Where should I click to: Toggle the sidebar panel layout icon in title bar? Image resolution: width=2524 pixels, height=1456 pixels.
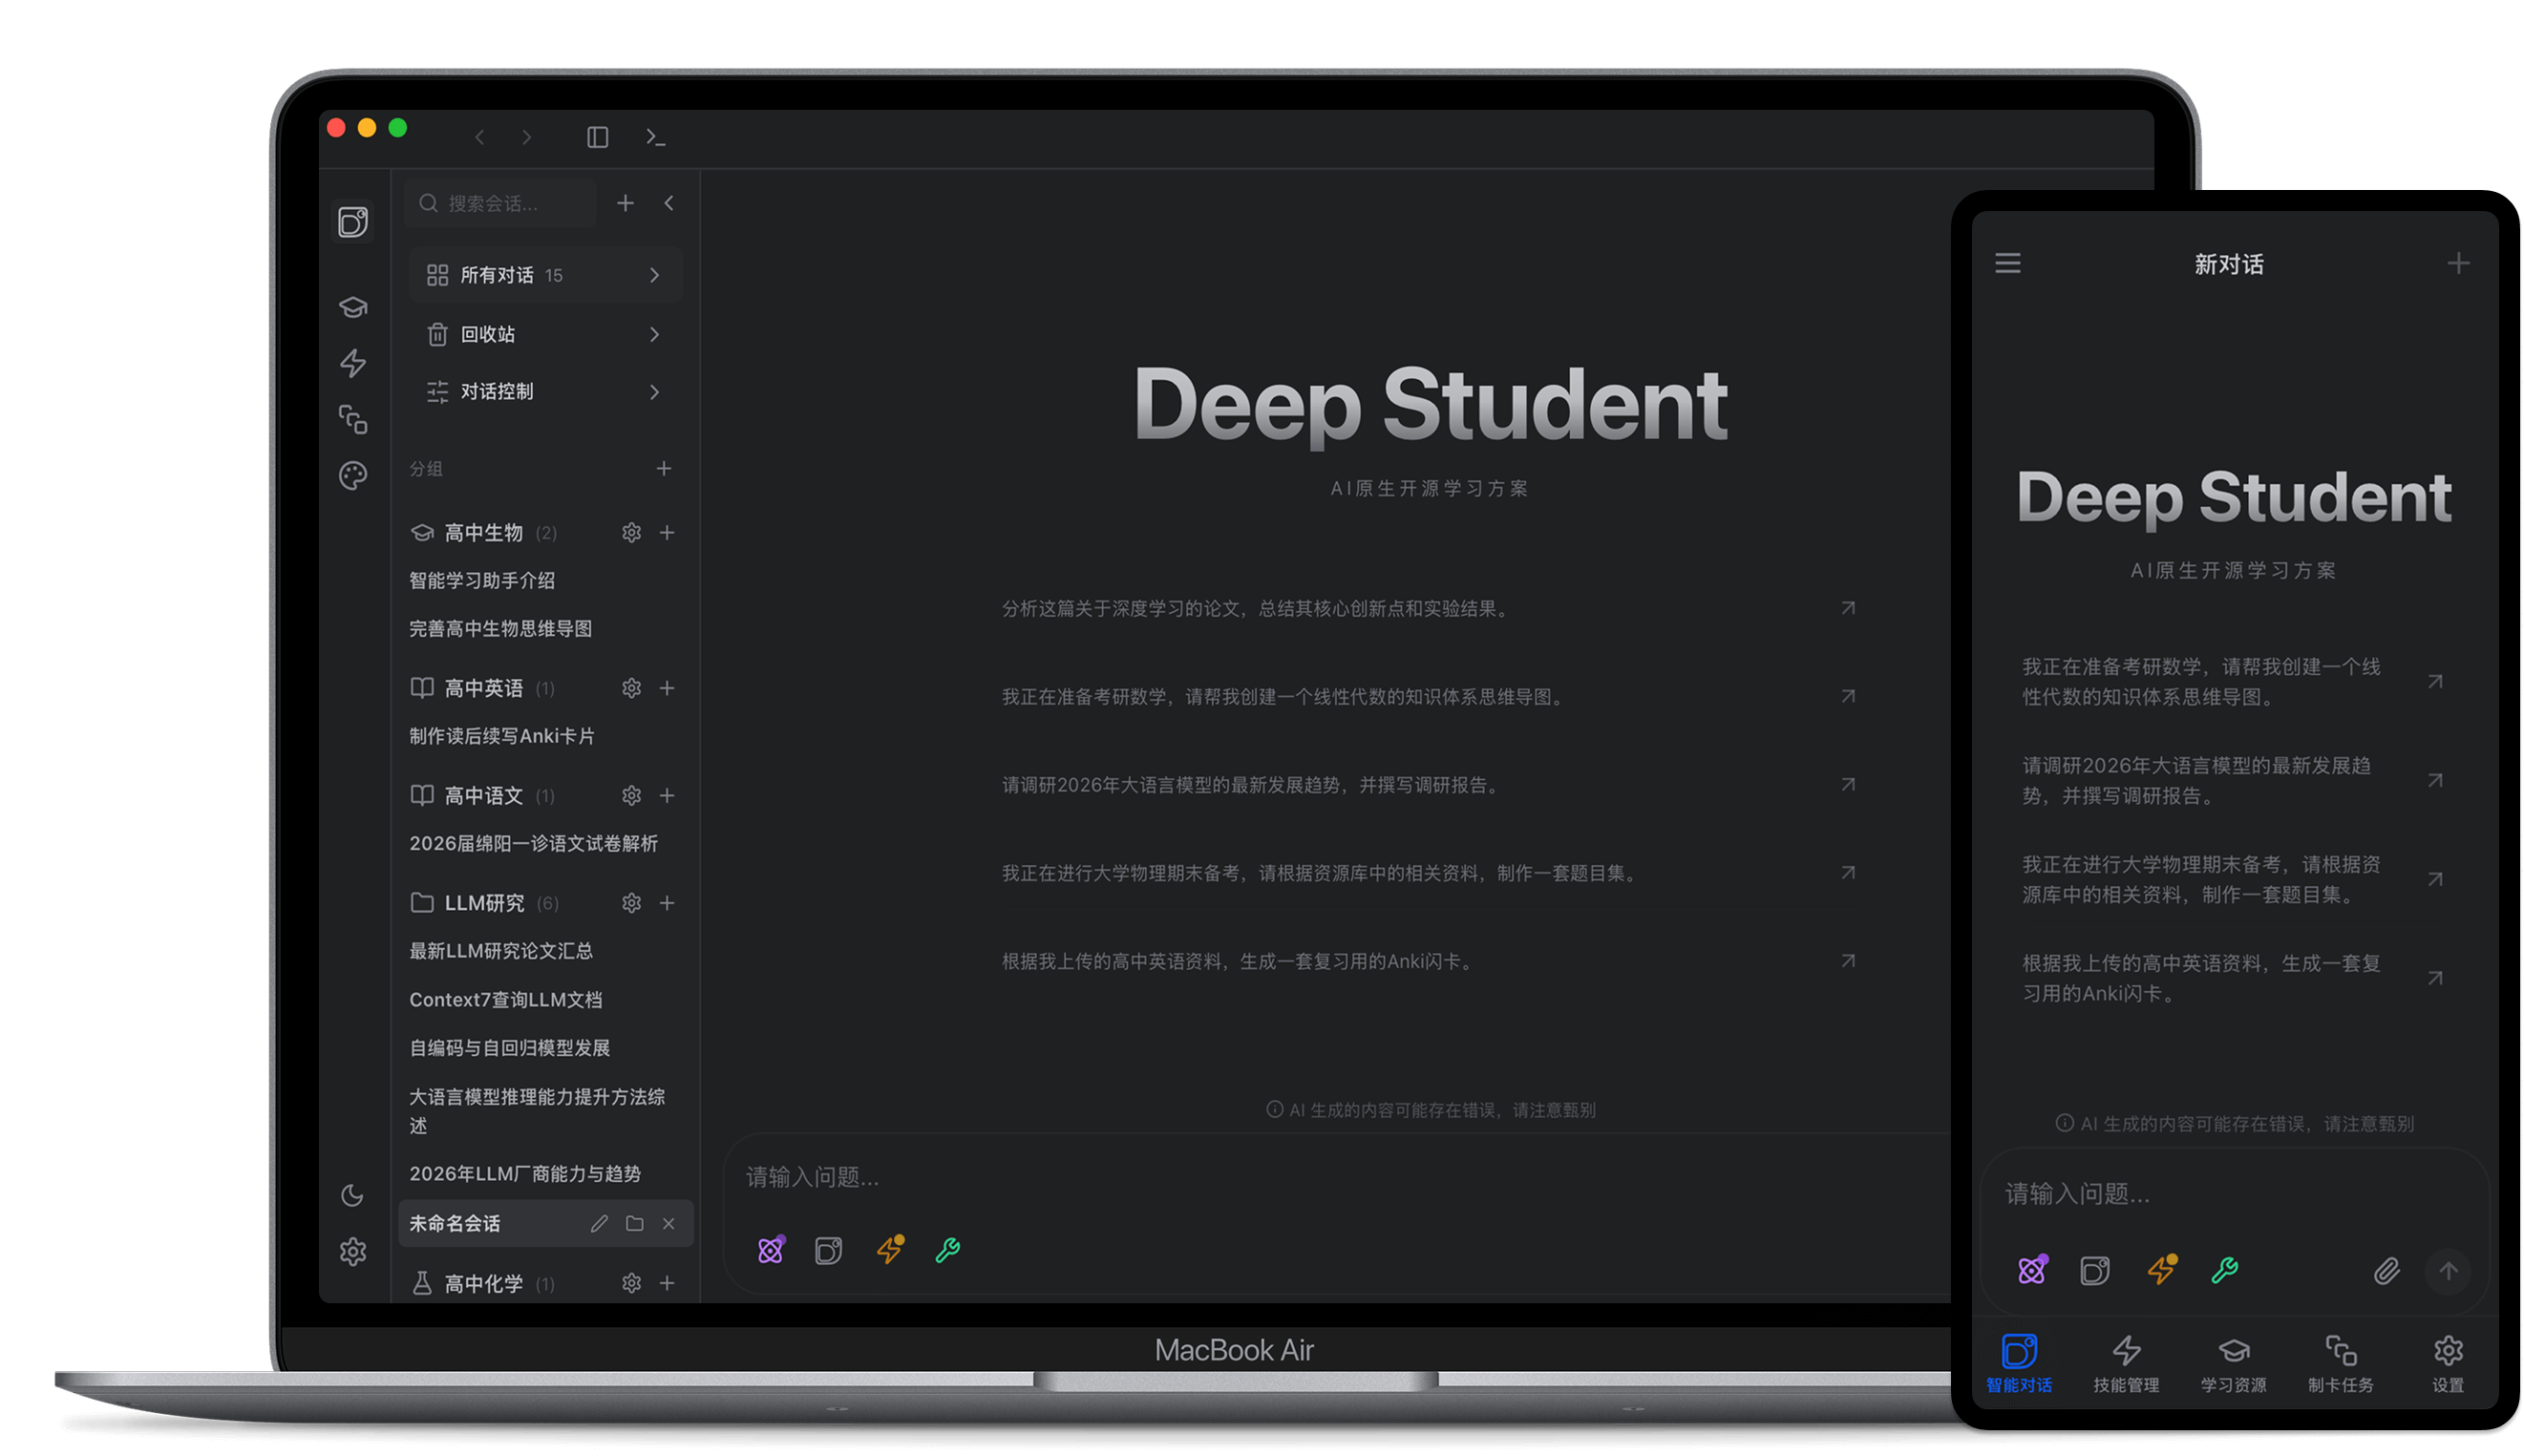pyautogui.click(x=597, y=137)
